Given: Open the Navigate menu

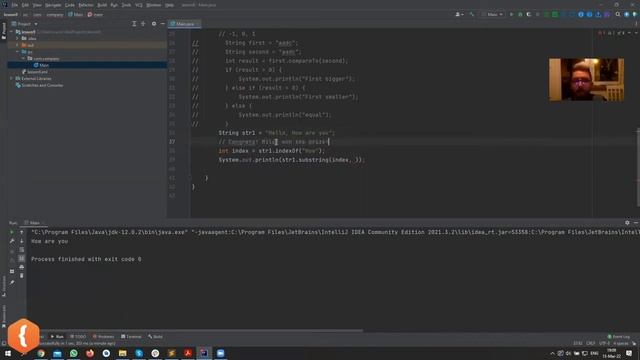Looking at the screenshot, I should [53, 5].
